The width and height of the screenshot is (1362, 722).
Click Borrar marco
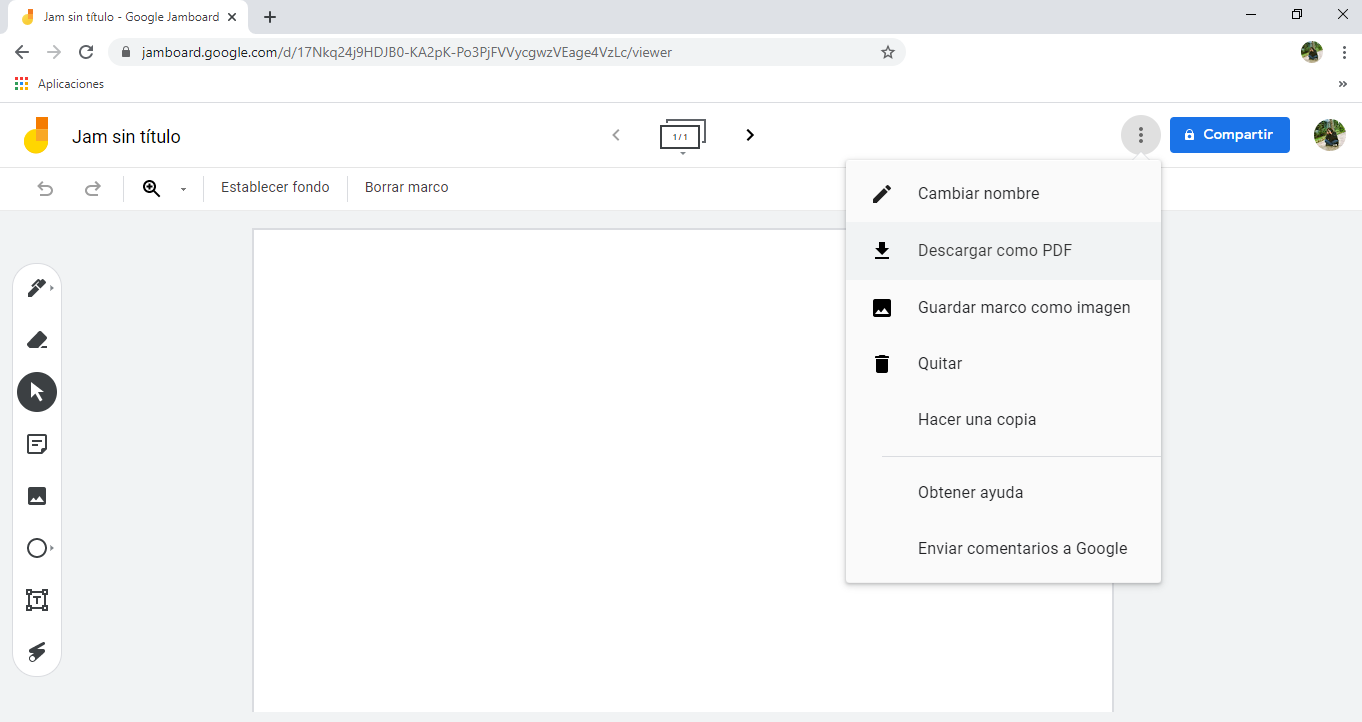[x=407, y=187]
